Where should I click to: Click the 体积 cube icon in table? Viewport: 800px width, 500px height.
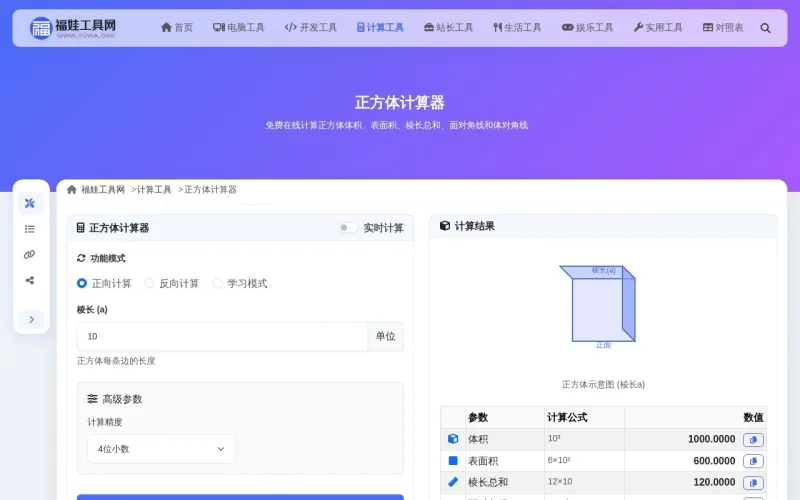point(453,439)
